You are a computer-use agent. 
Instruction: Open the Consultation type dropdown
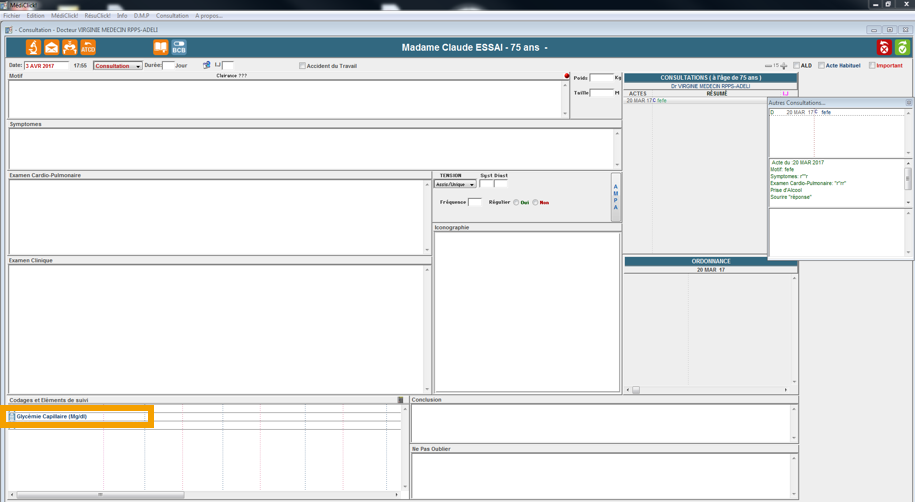click(x=138, y=66)
